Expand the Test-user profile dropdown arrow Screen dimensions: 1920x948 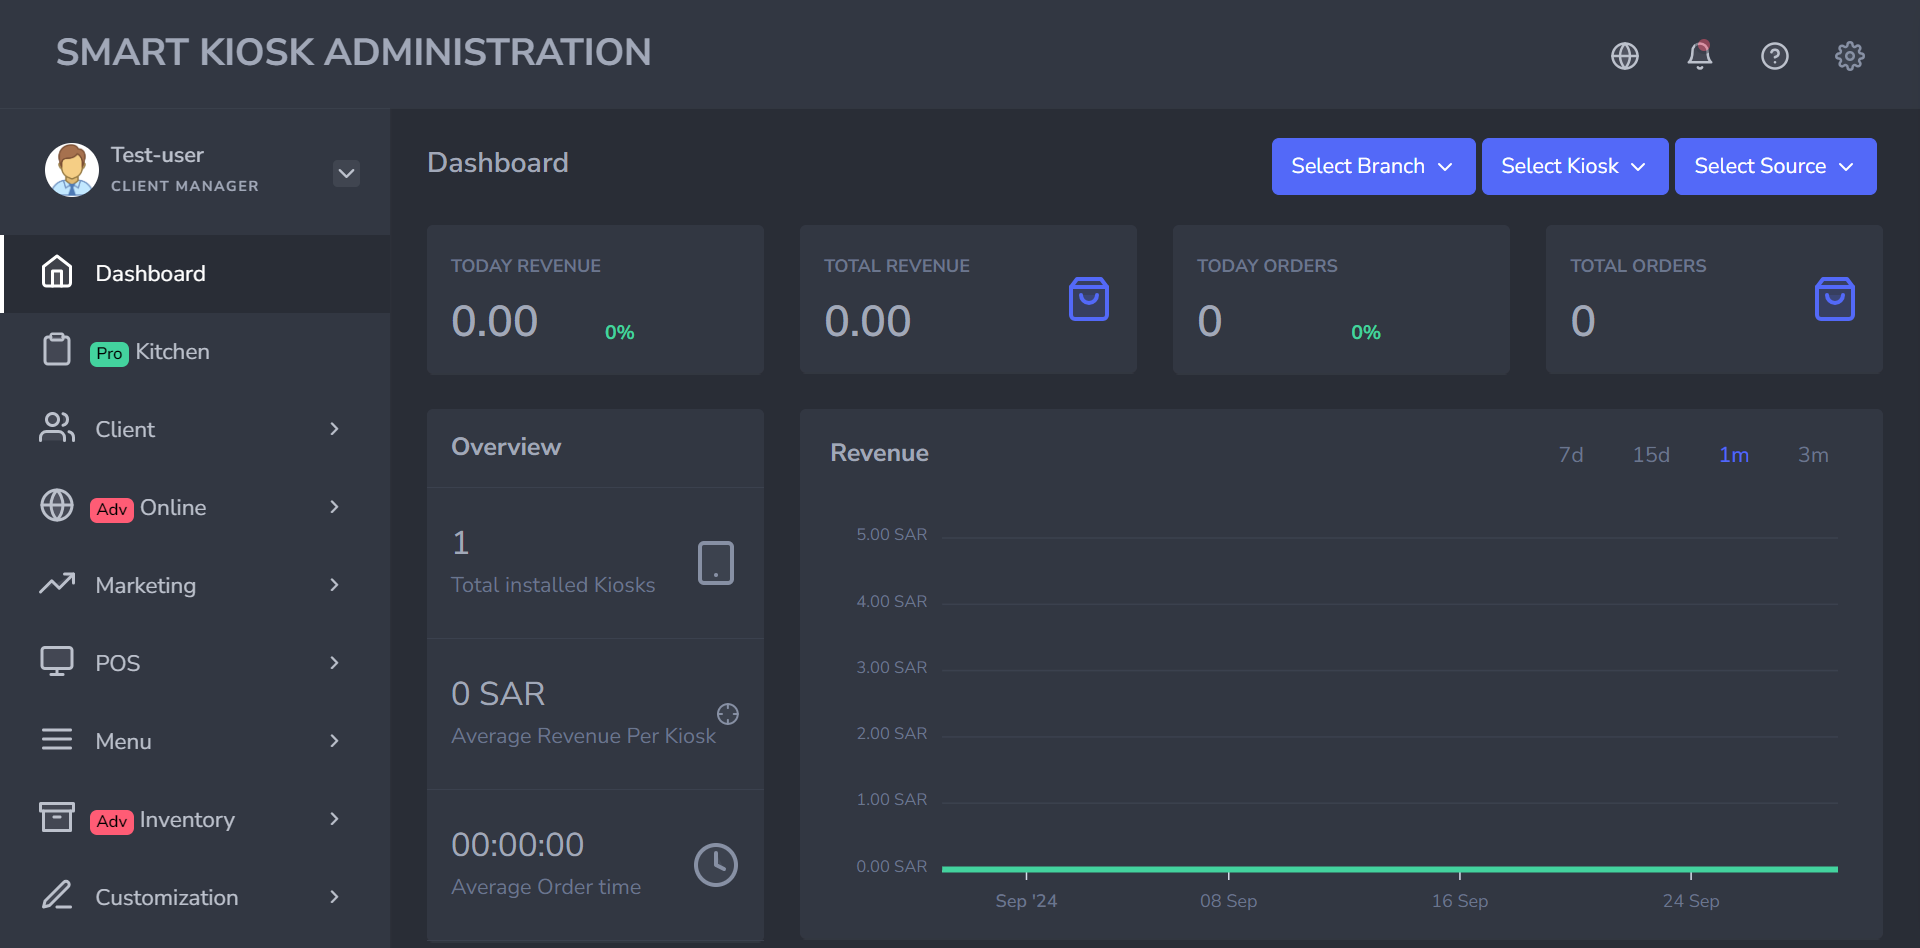click(346, 173)
